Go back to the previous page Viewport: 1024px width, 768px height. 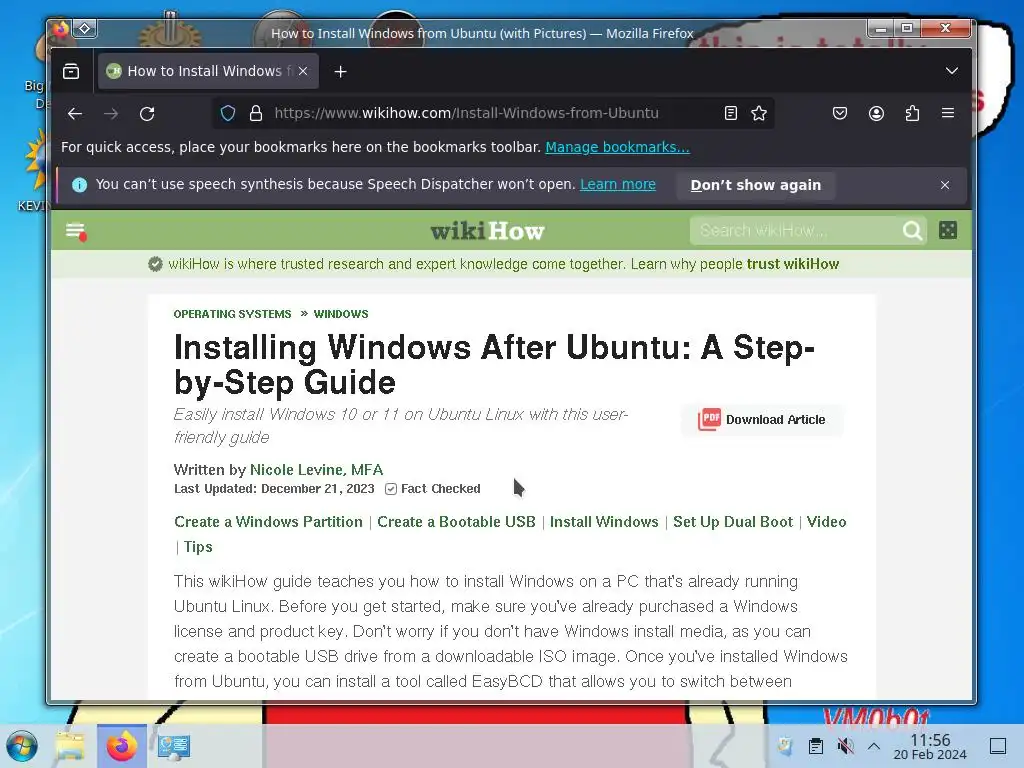75,114
